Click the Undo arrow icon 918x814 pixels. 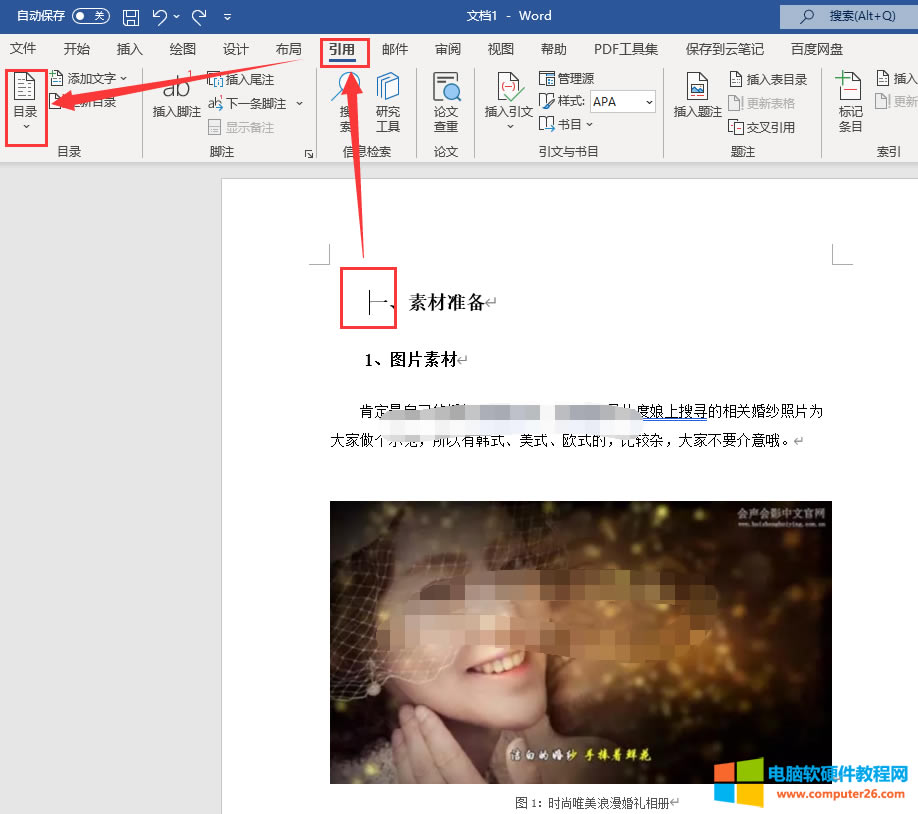click(x=160, y=17)
